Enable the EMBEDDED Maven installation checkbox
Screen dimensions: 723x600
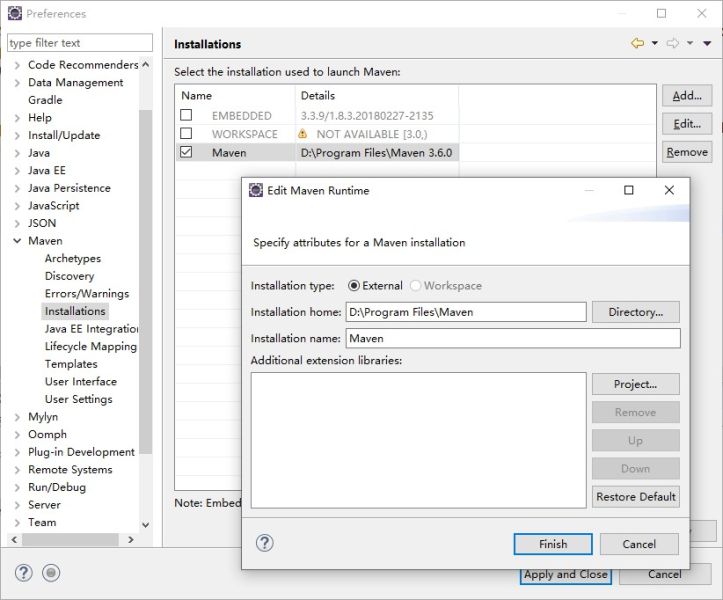pyautogui.click(x=186, y=116)
